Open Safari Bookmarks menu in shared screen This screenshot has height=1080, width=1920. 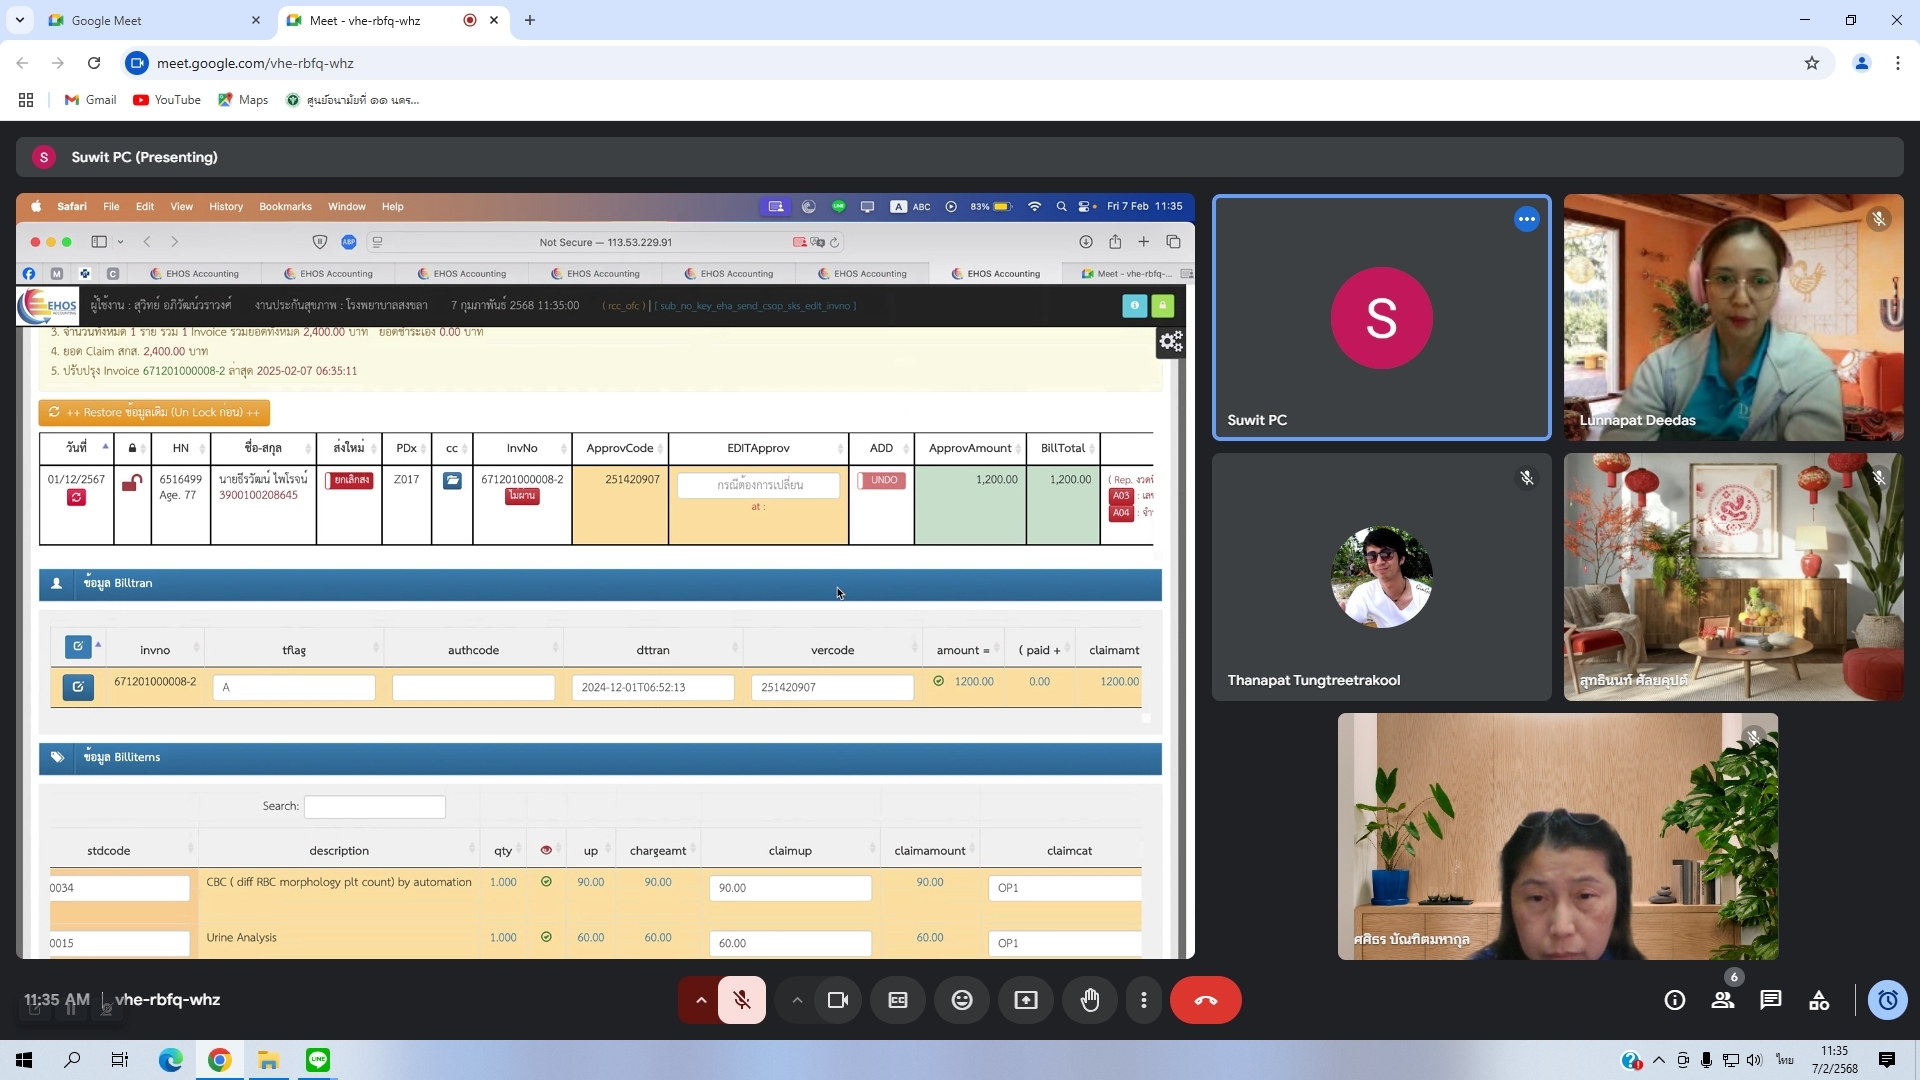tap(285, 207)
